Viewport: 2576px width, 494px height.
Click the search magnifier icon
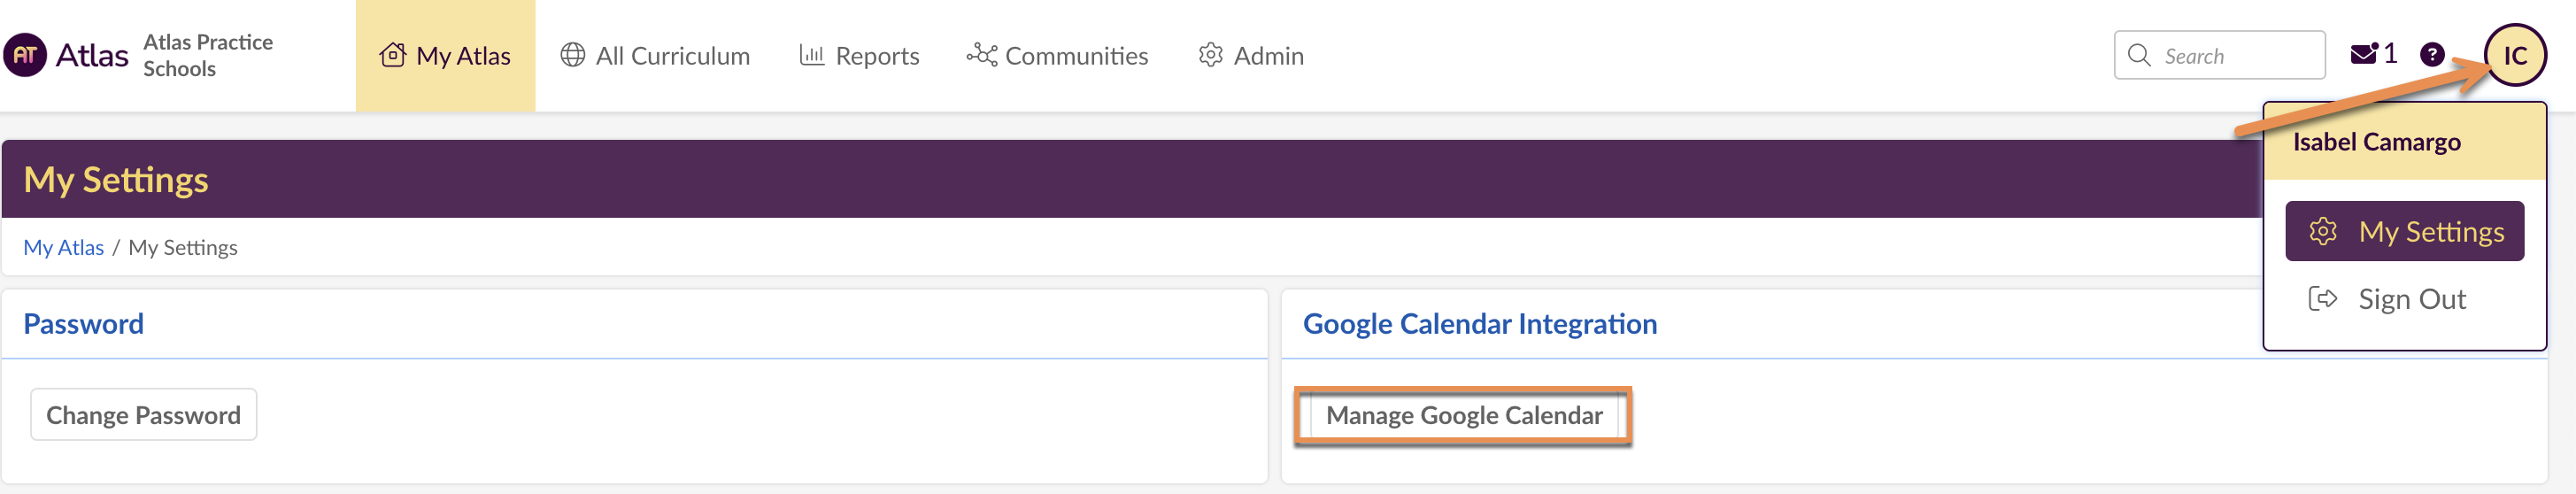pyautogui.click(x=2139, y=55)
